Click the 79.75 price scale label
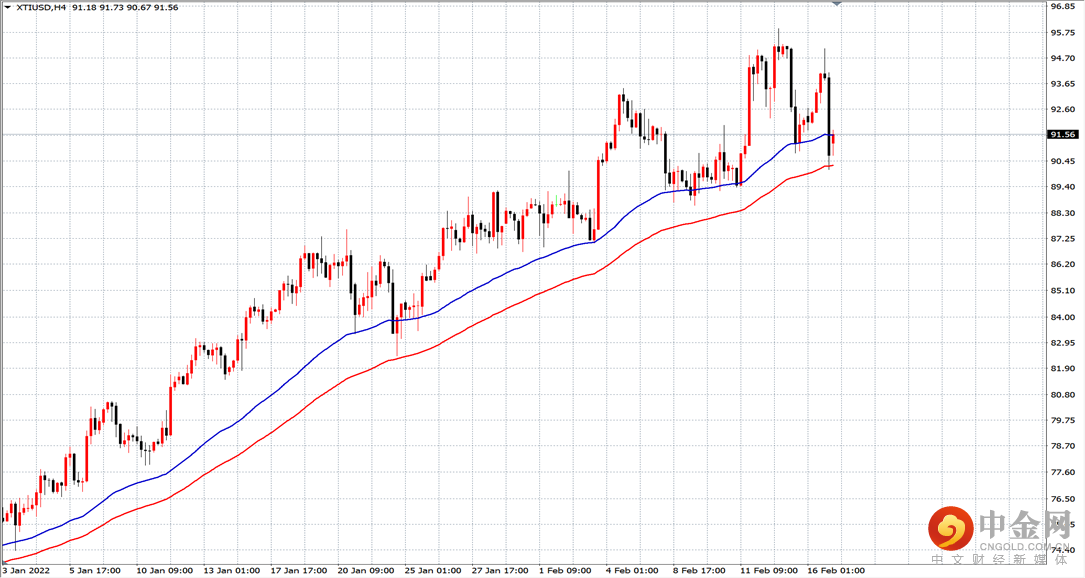This screenshot has width=1085, height=578. point(1062,420)
